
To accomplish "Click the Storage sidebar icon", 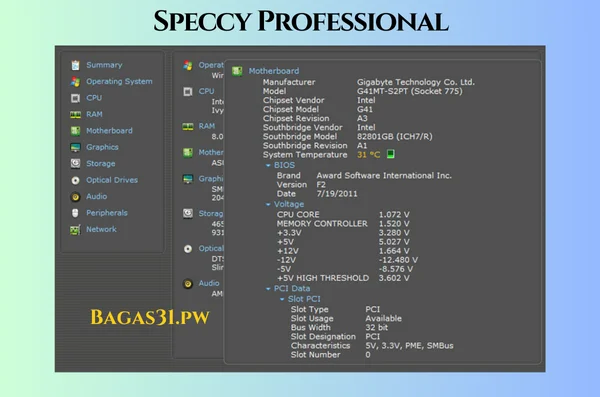I will (x=75, y=163).
